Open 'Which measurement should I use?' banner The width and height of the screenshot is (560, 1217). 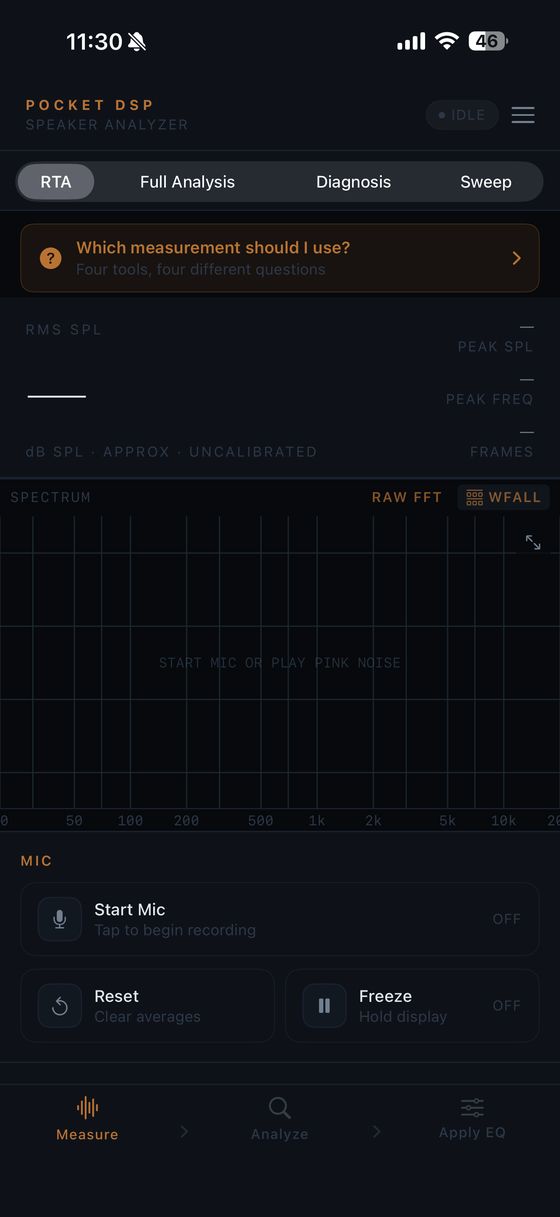280,258
